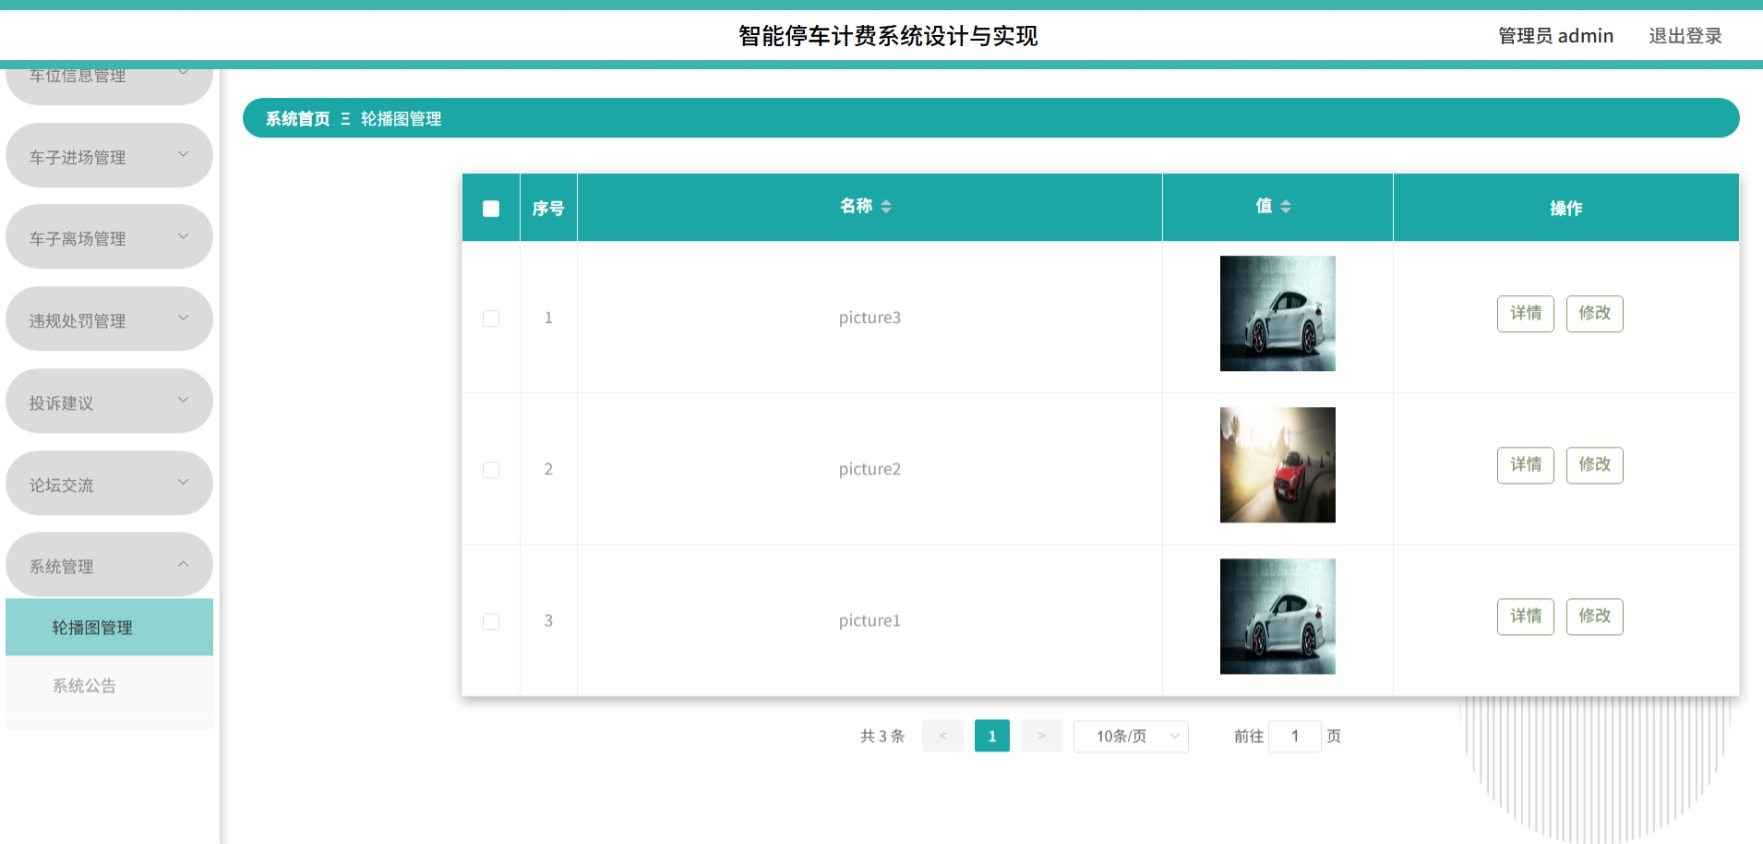Open 系统公告 submenu item
This screenshot has height=844, width=1763.
[x=109, y=685]
